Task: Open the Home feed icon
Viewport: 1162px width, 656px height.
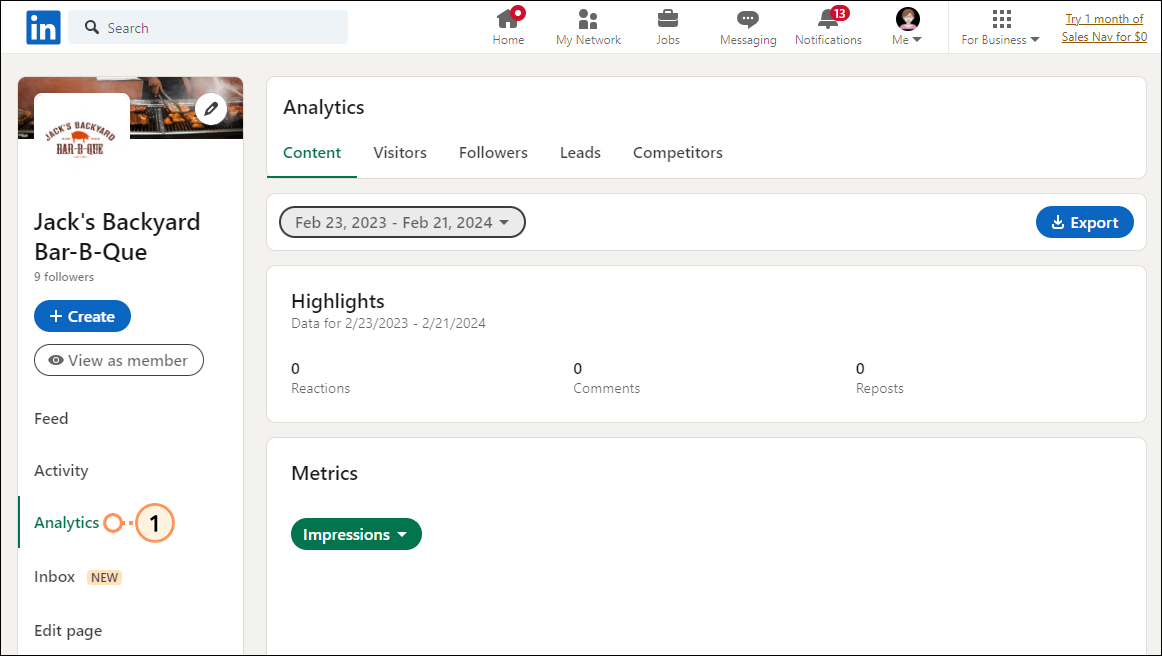Action: click(x=508, y=18)
